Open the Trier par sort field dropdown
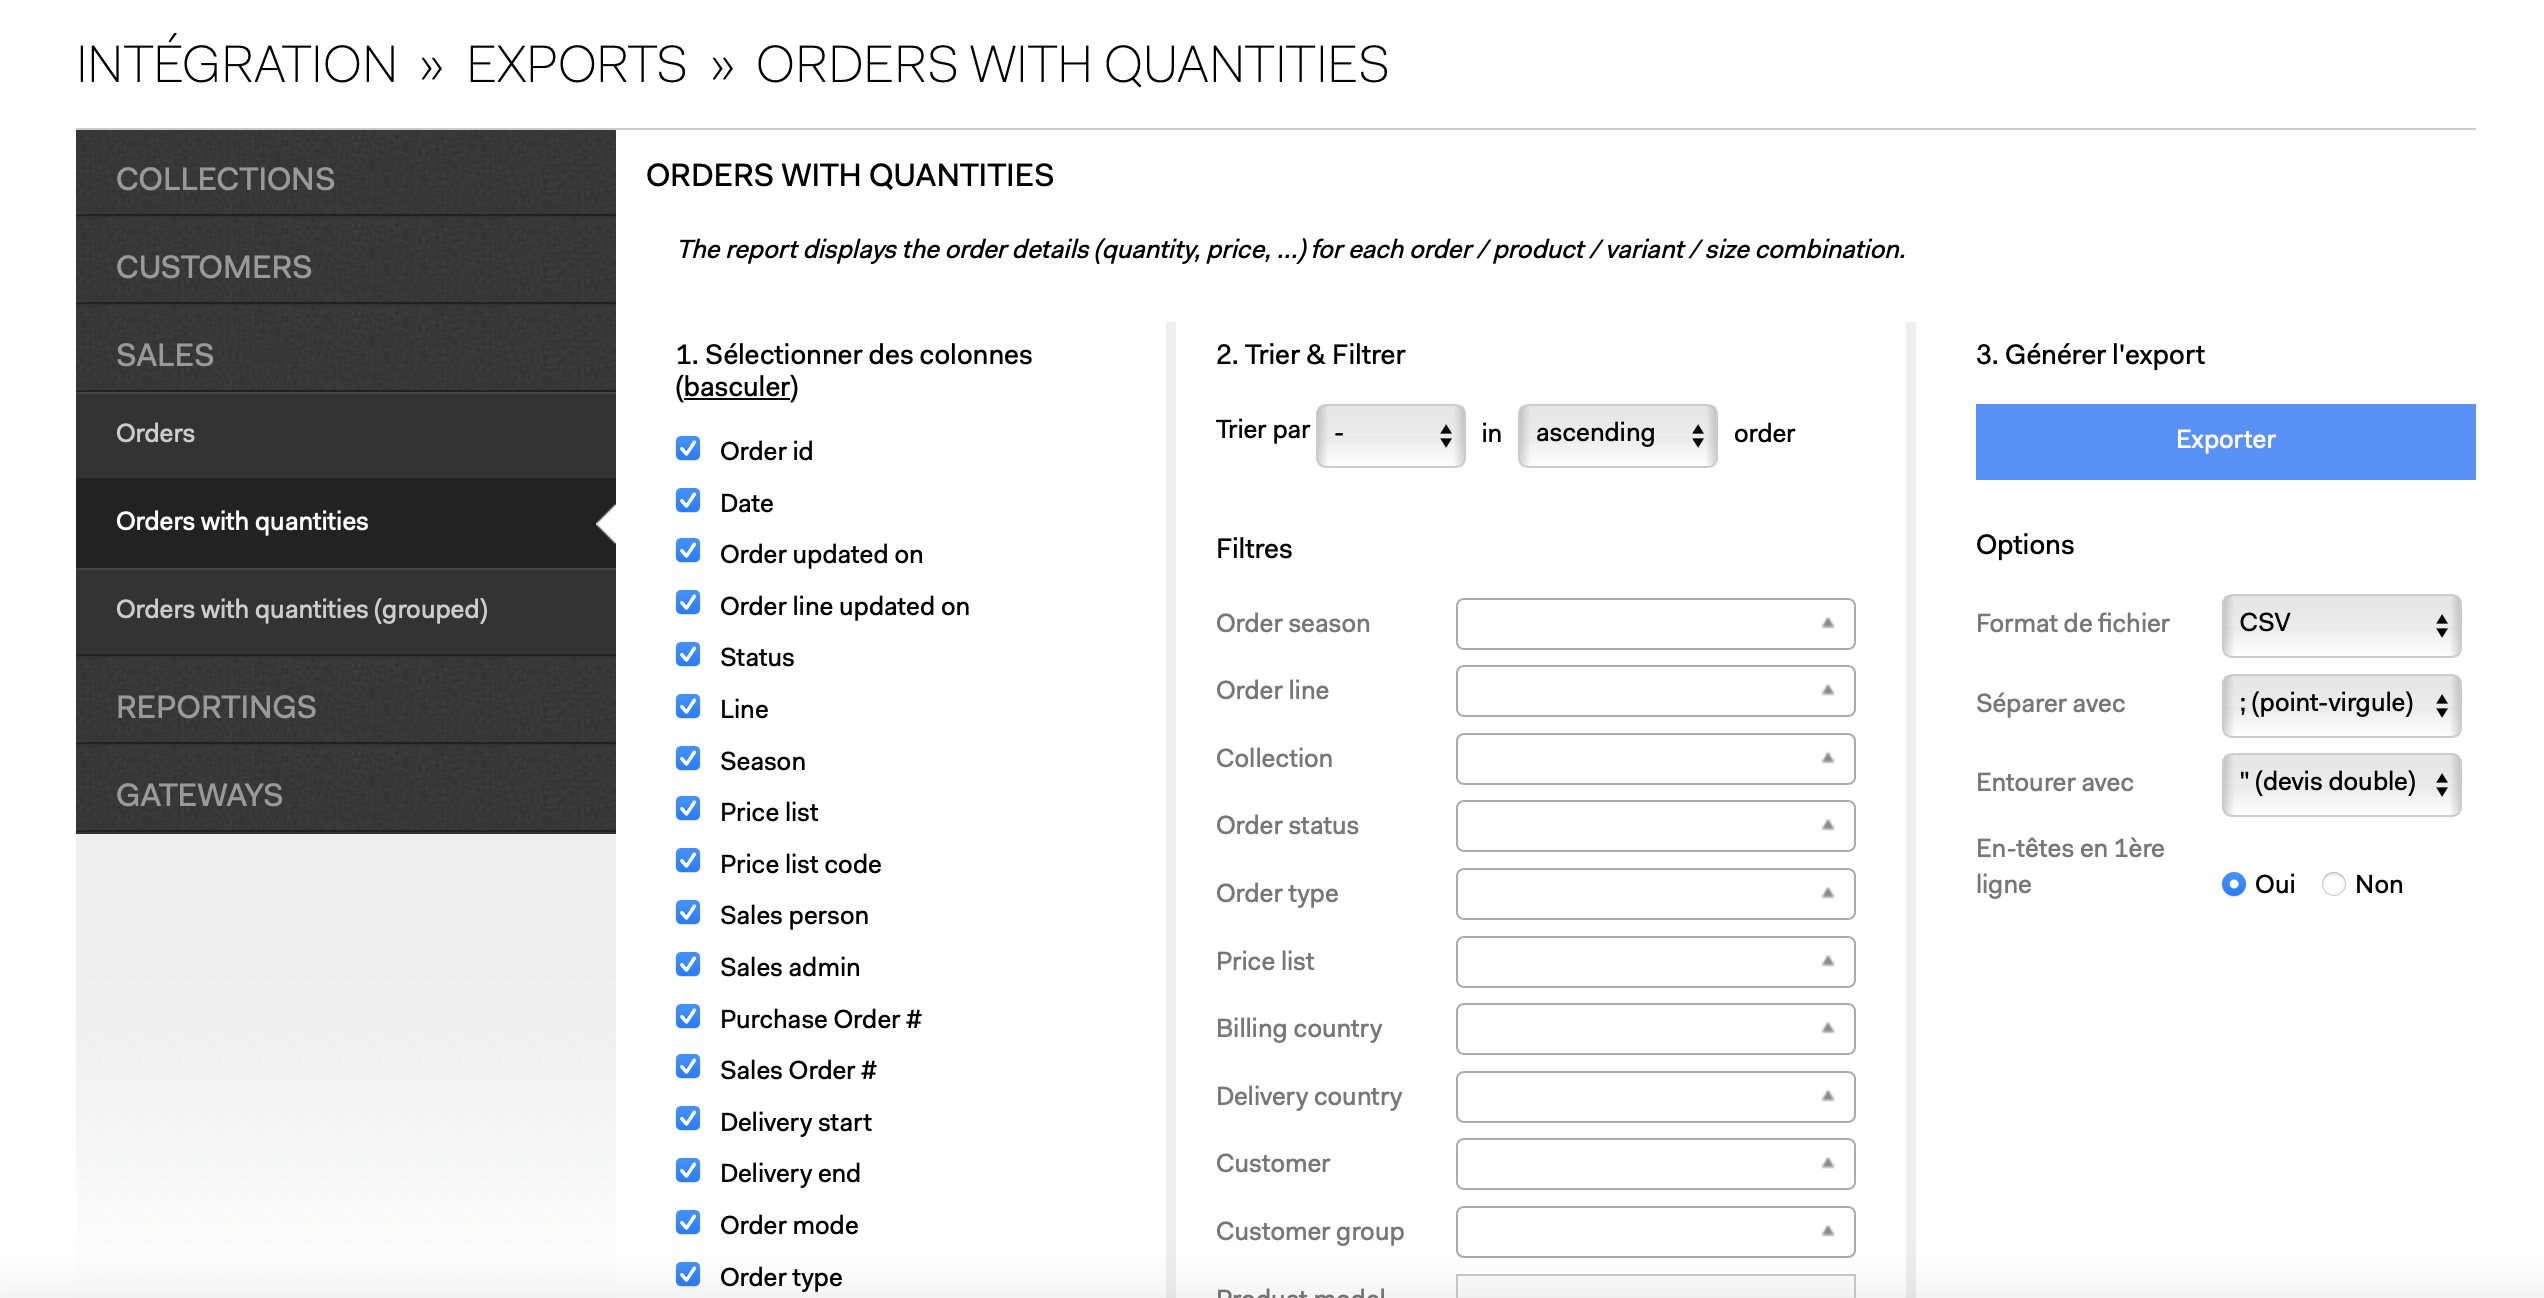The image size is (2544, 1298). pos(1391,434)
